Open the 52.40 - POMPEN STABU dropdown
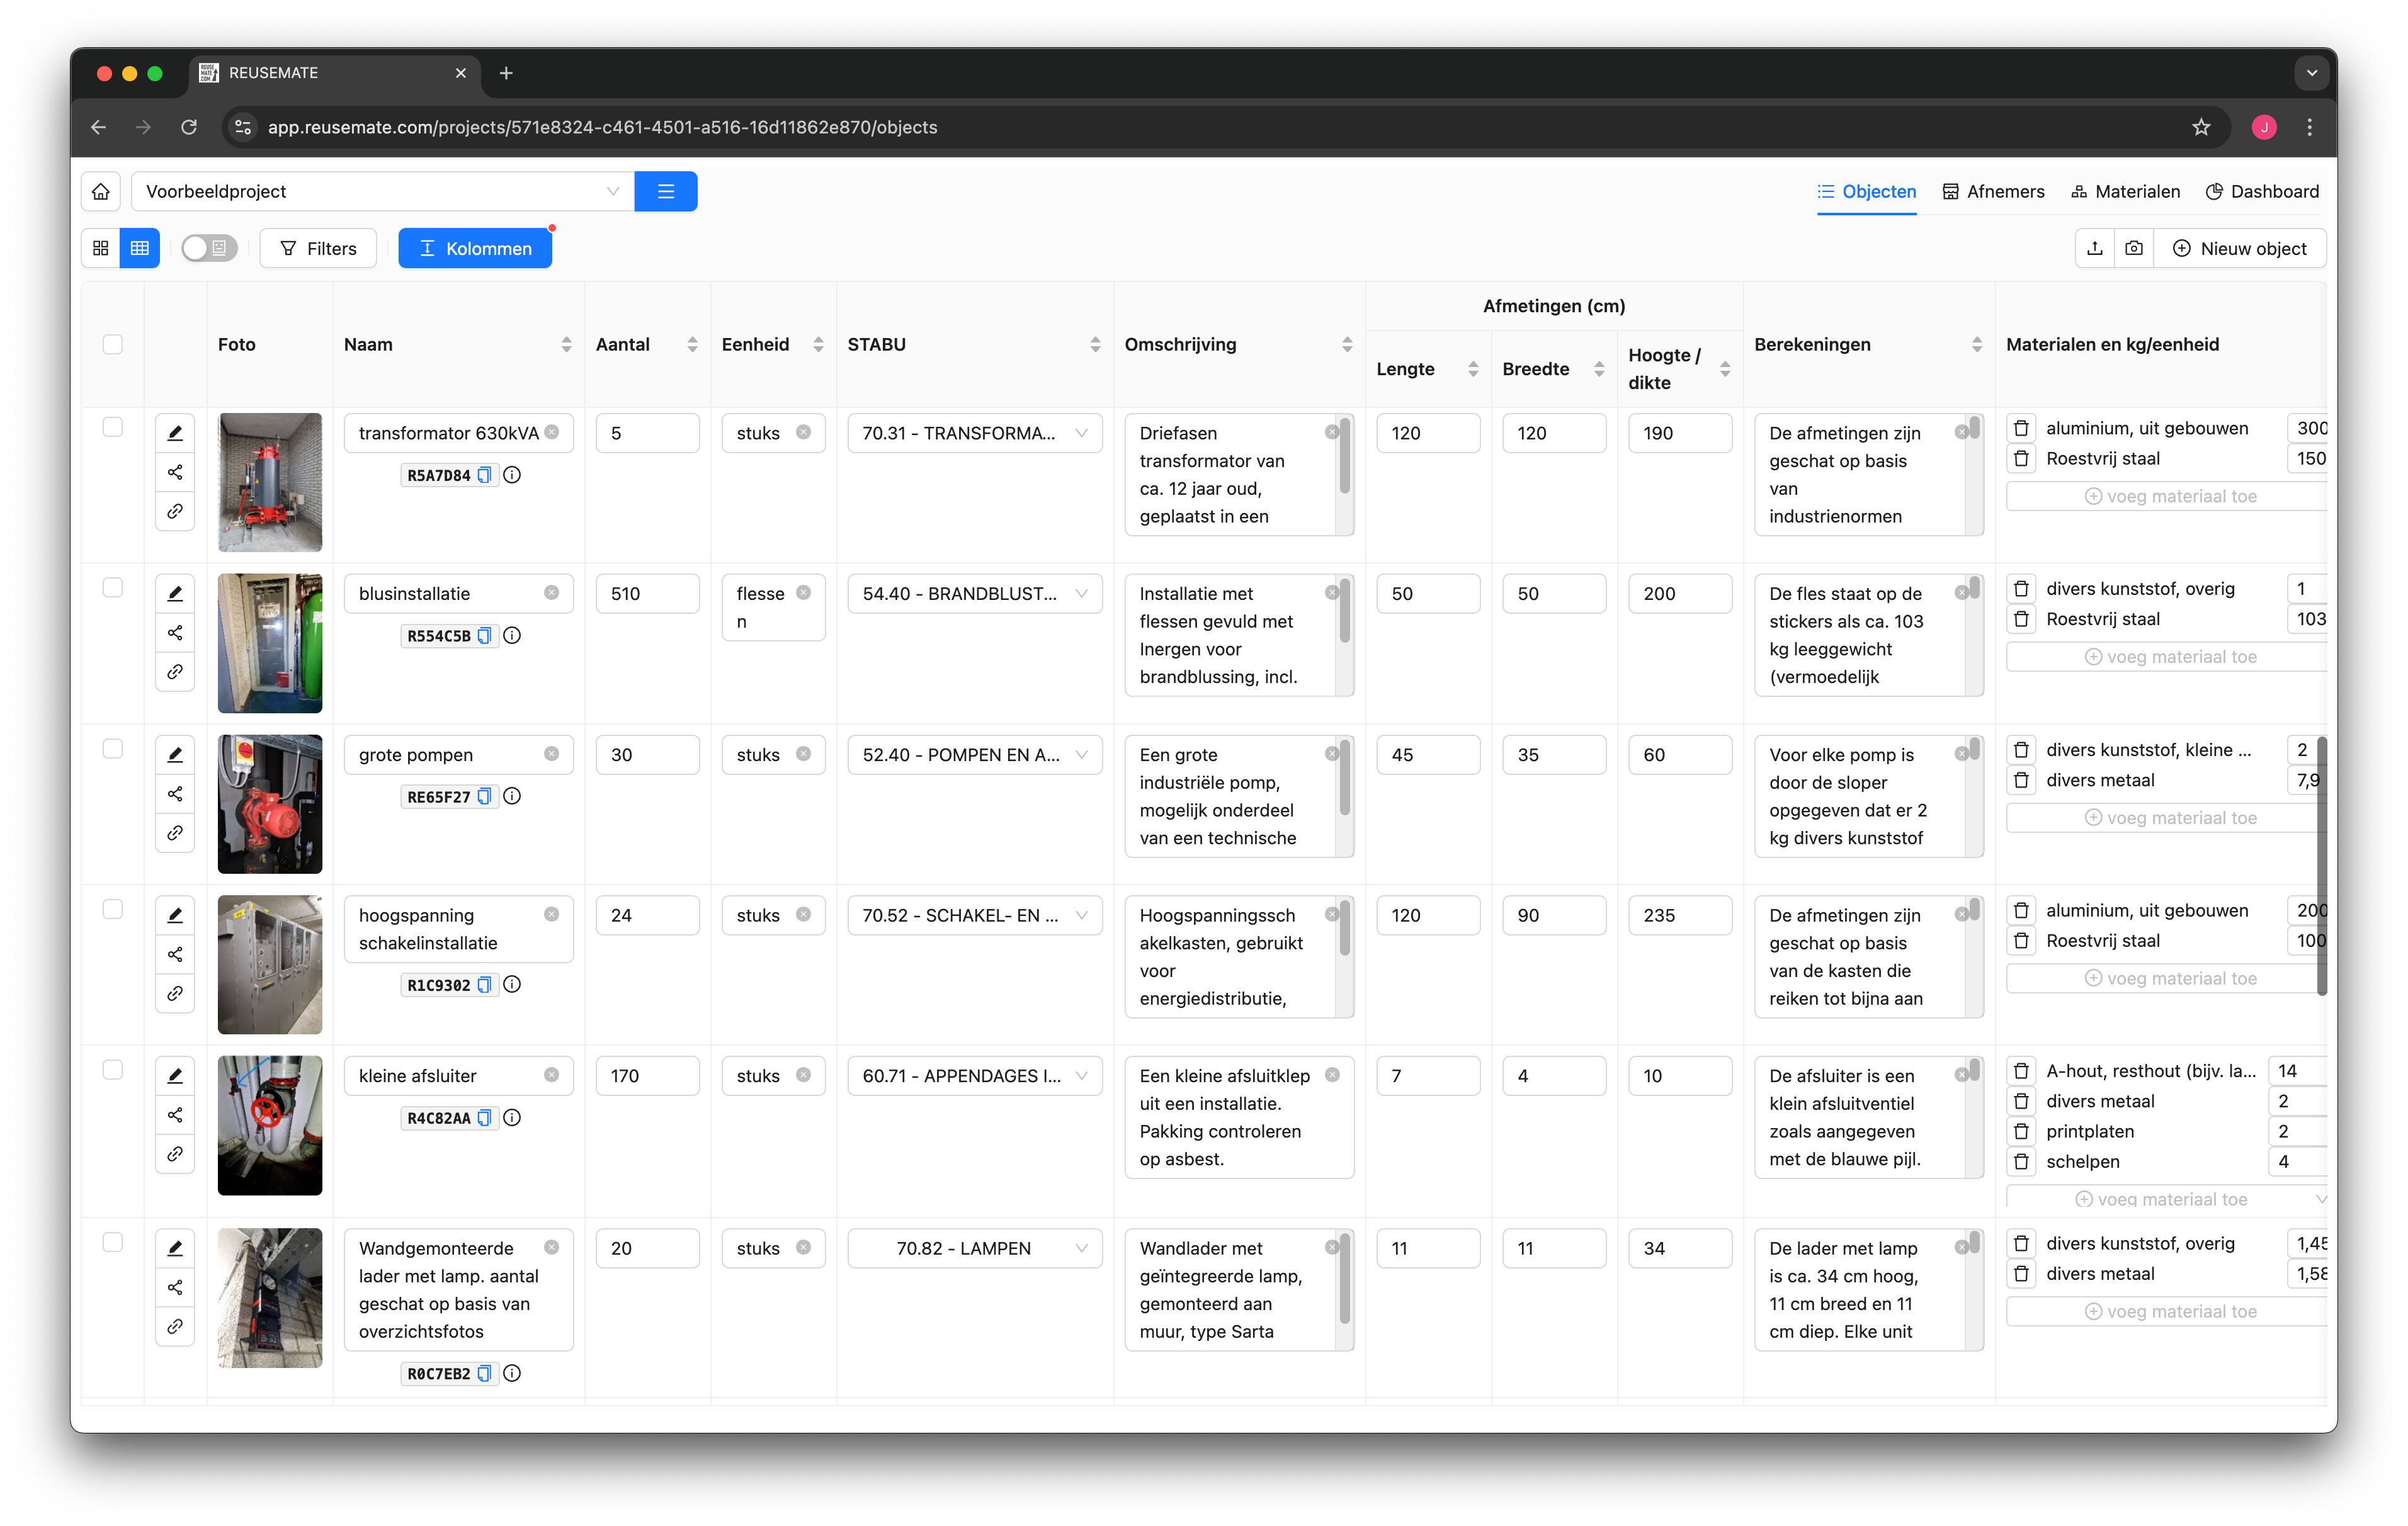 click(x=974, y=755)
